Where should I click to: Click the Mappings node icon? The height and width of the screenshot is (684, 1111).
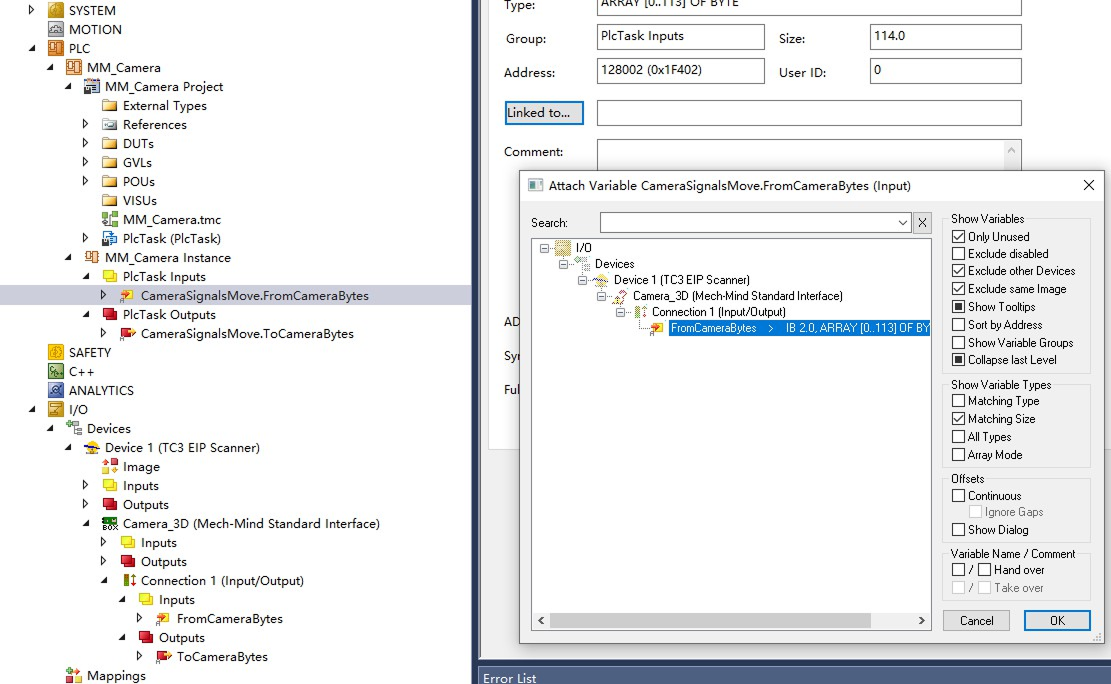pyautogui.click(x=73, y=675)
